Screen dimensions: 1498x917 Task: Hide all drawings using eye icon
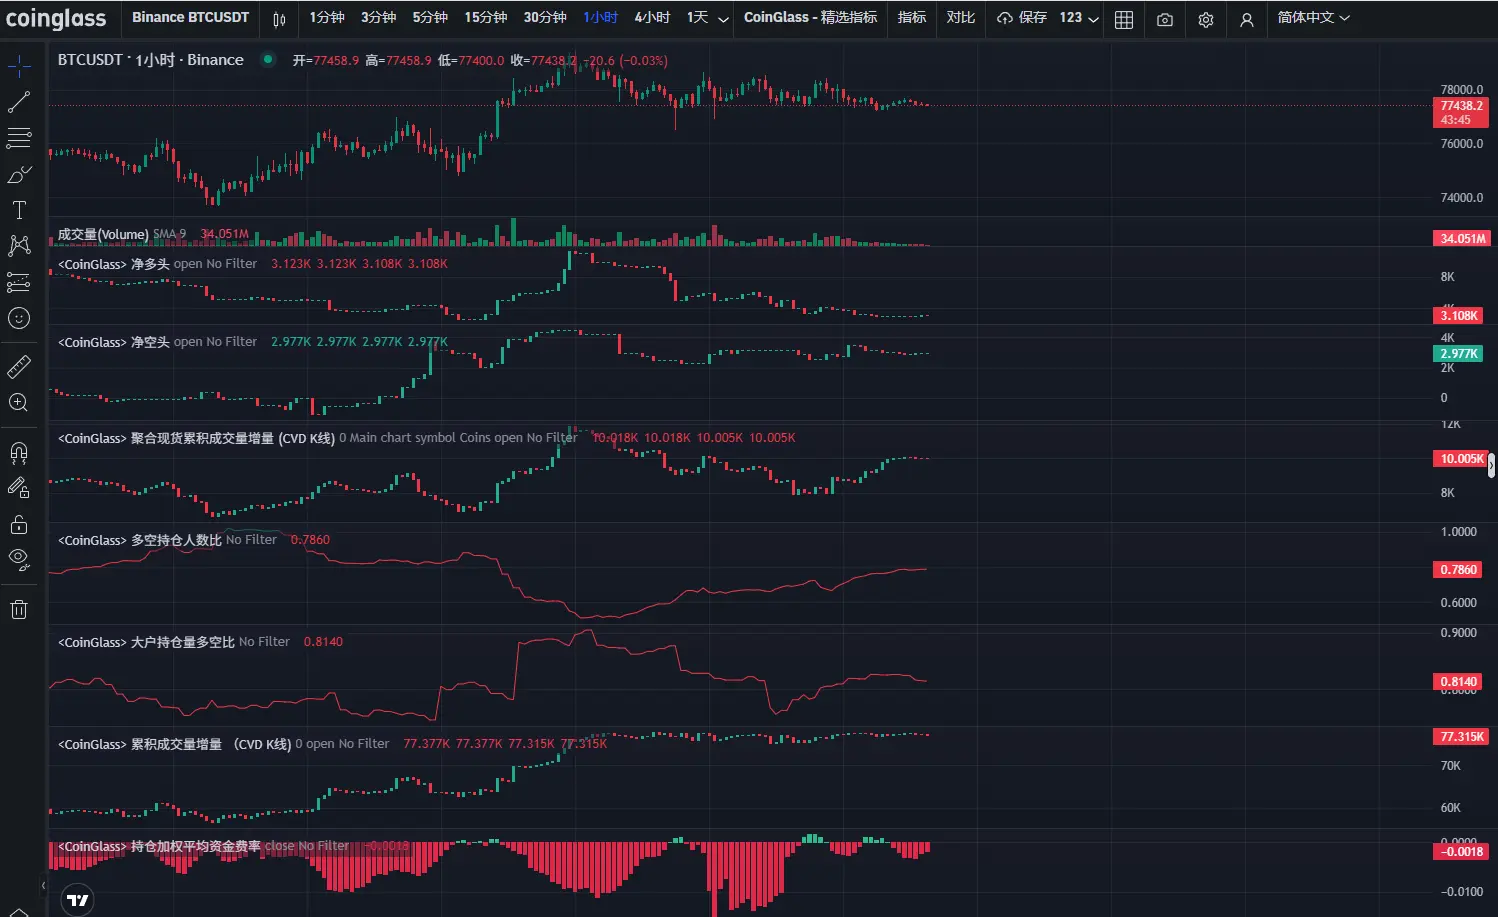19,559
